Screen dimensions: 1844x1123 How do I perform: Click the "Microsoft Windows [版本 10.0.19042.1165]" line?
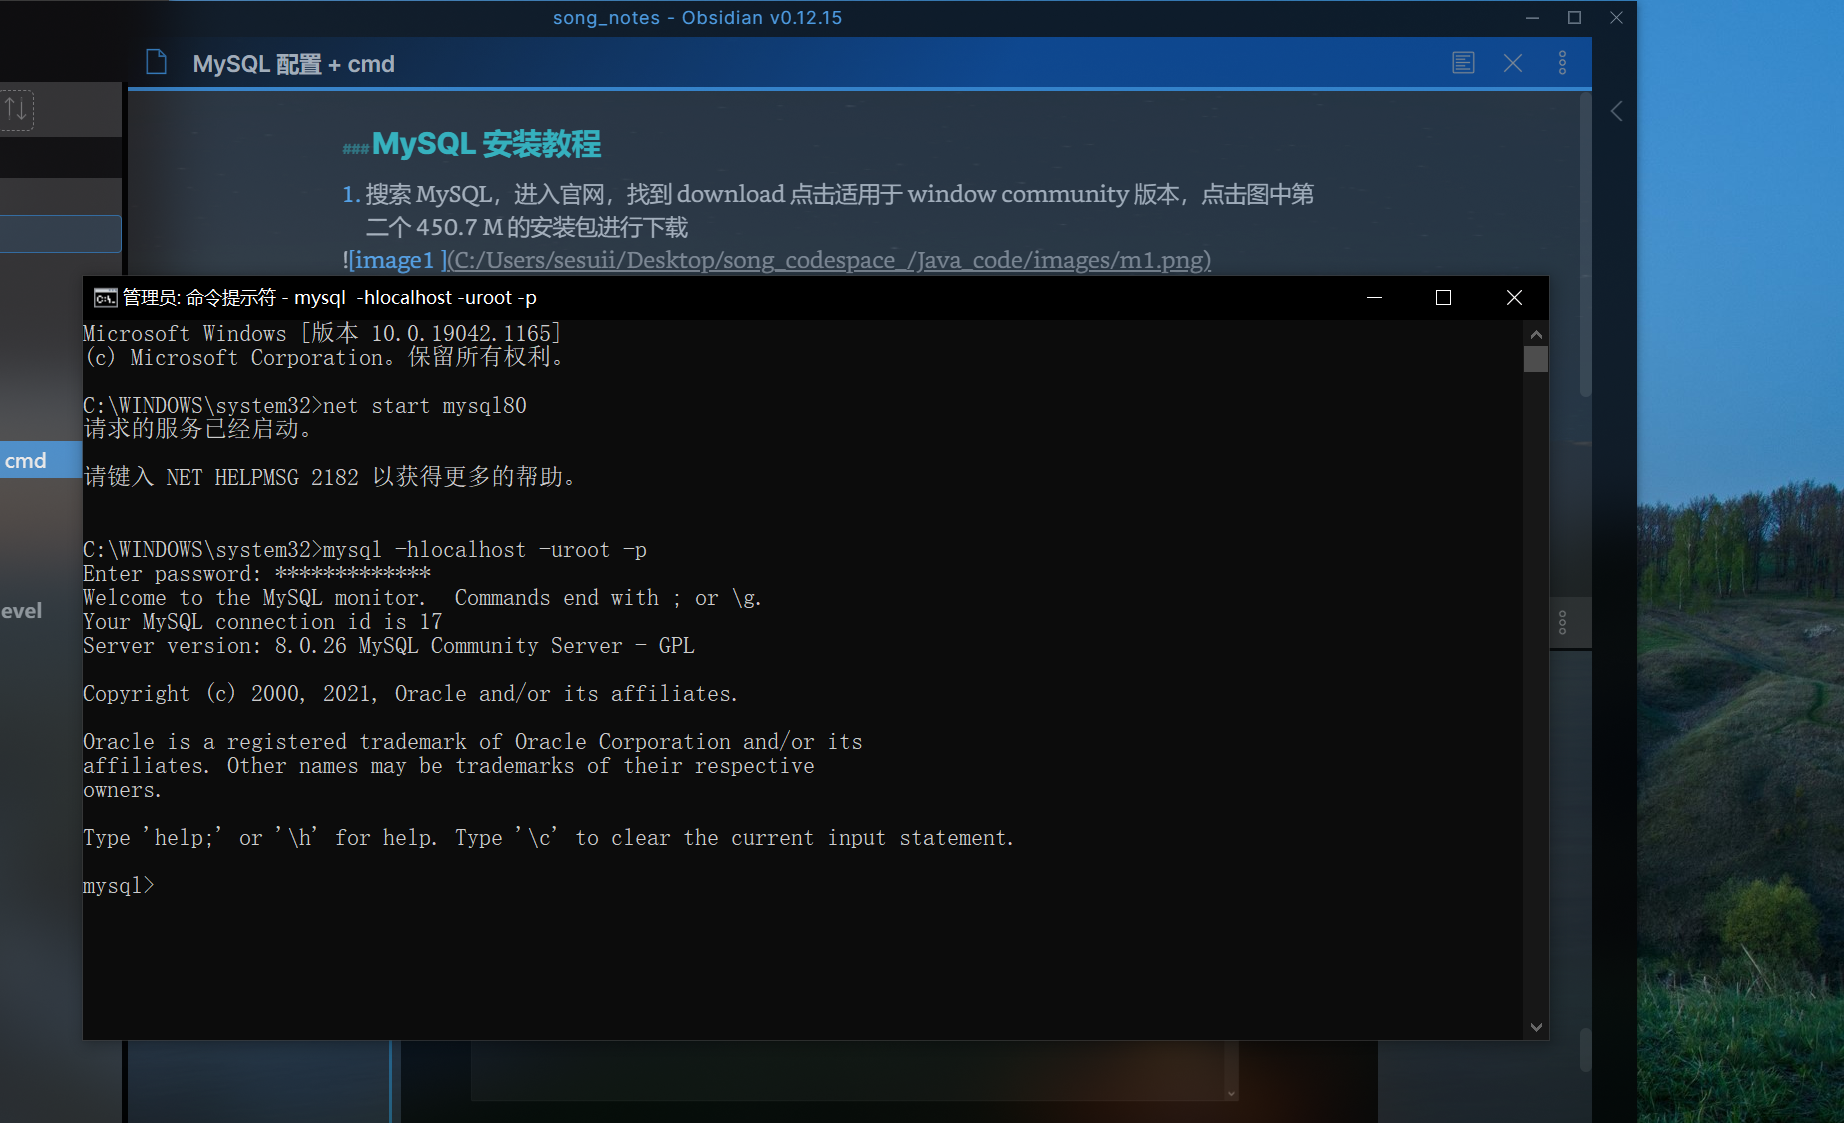pyautogui.click(x=322, y=333)
